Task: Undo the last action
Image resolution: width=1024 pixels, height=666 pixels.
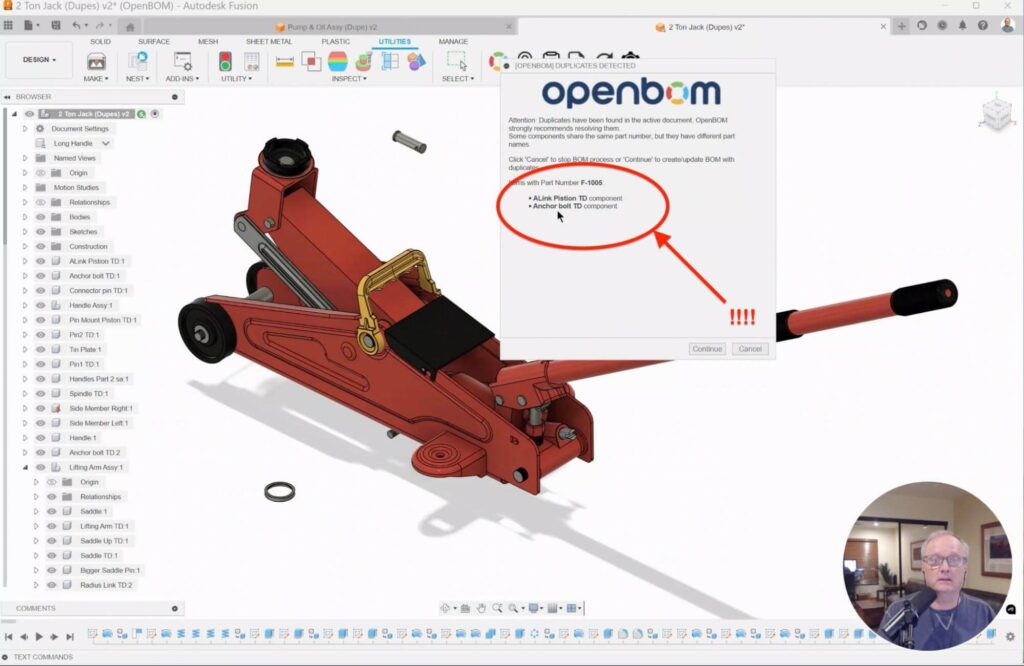Action: pos(78,25)
